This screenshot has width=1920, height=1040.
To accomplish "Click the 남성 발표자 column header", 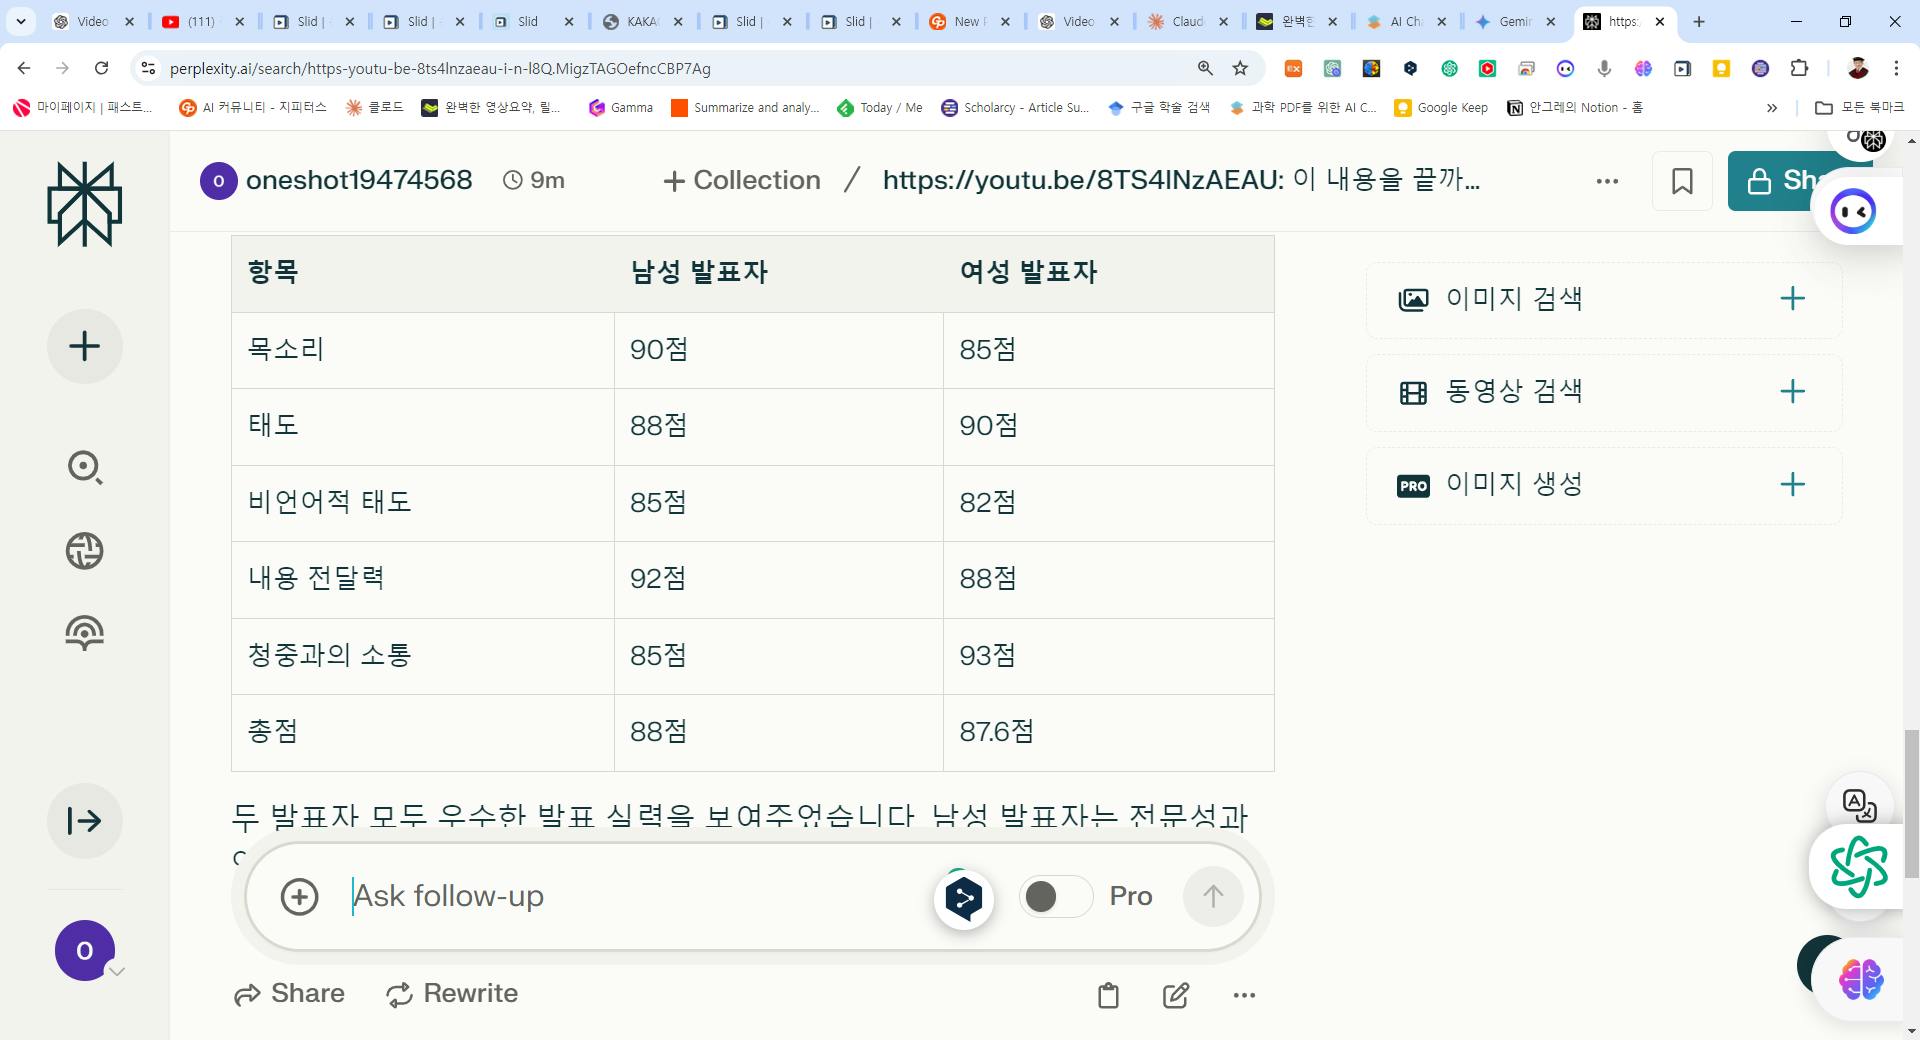I will tap(699, 272).
